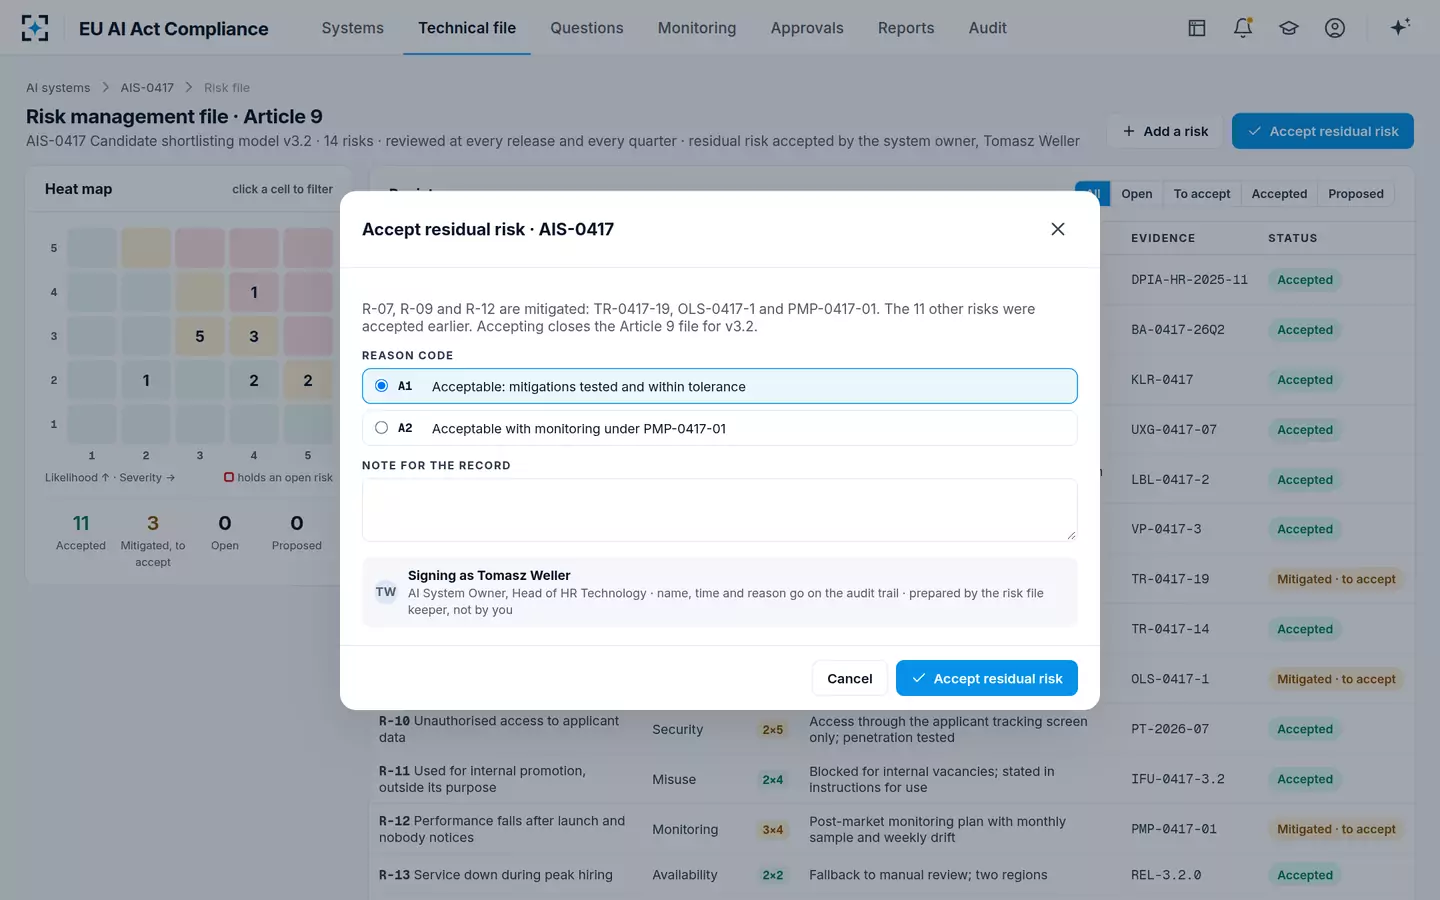Open the AIS-0417 breadcrumb link
The width and height of the screenshot is (1440, 900).
coord(147,88)
